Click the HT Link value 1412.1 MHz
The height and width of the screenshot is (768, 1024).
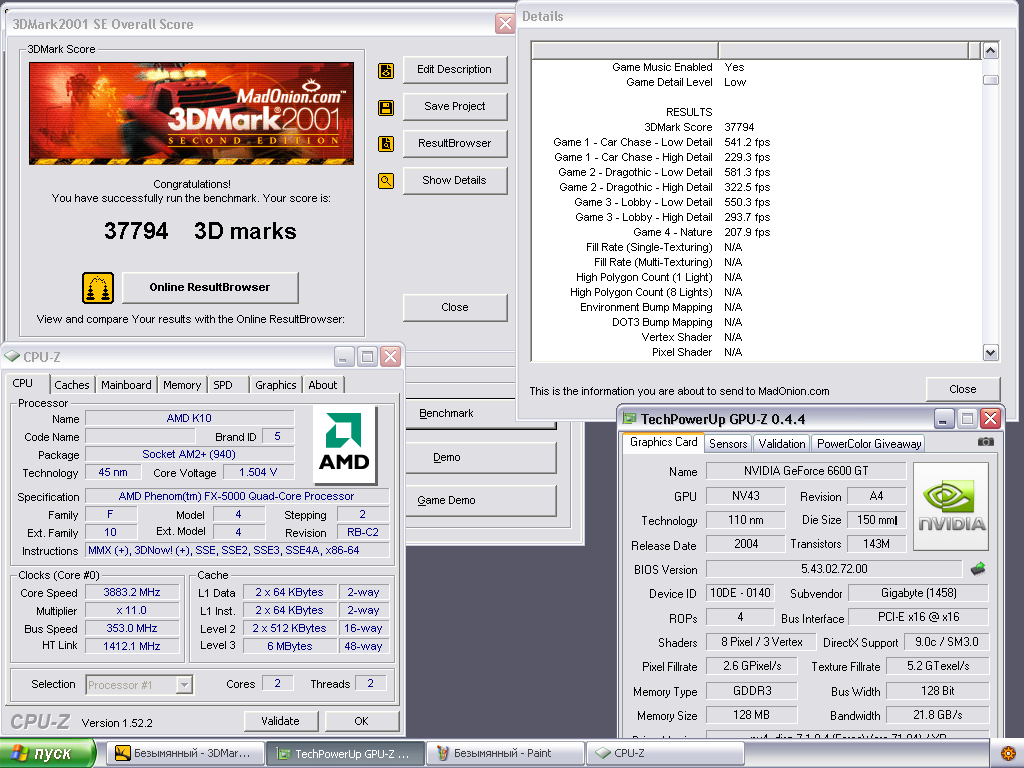pyautogui.click(x=132, y=646)
